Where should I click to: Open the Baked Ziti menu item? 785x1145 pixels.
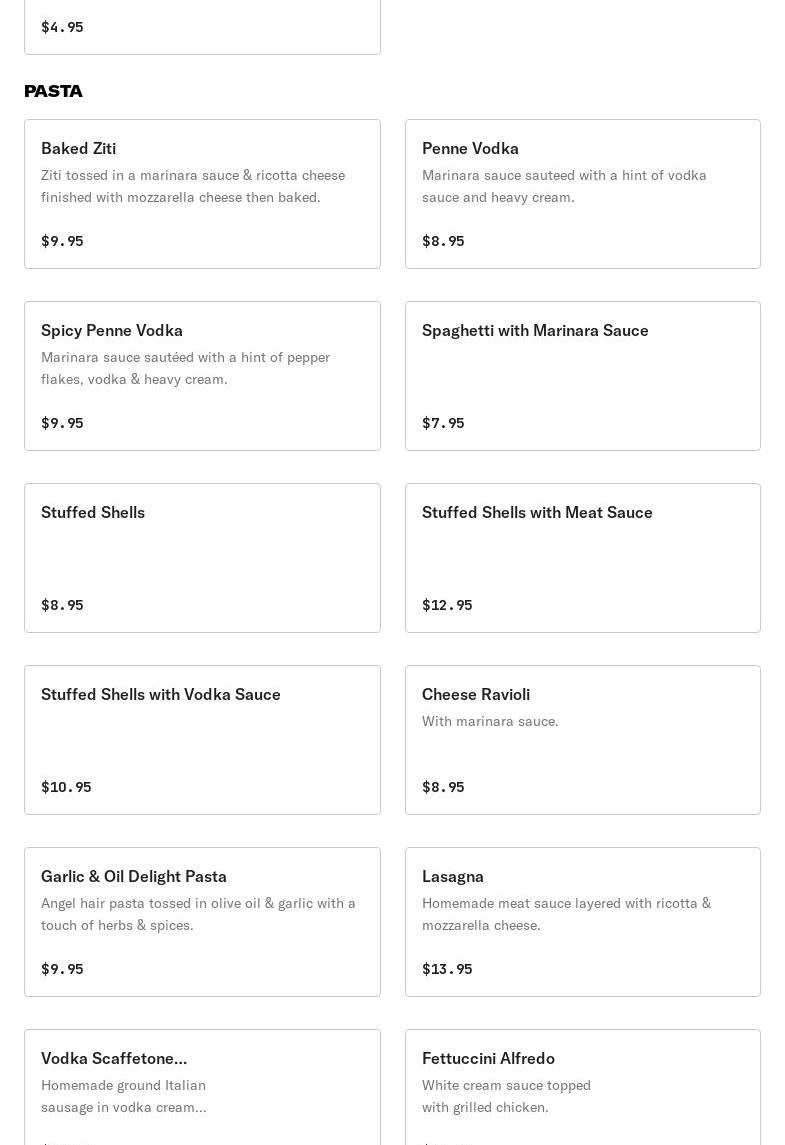[x=202, y=194]
